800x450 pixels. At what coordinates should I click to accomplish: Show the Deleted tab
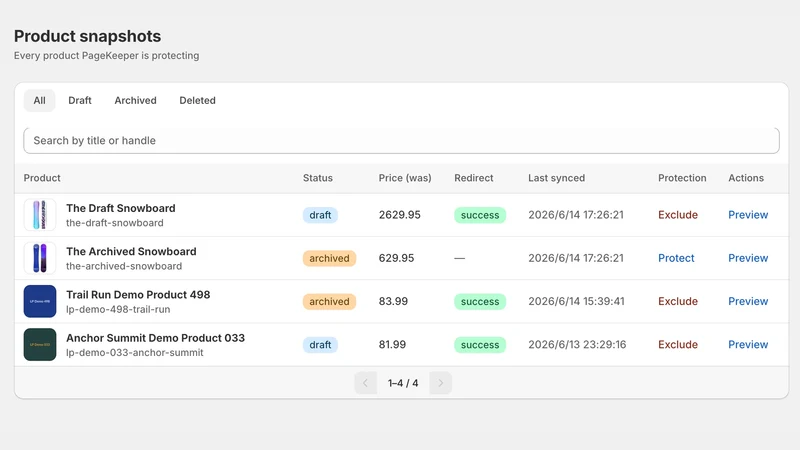(197, 101)
